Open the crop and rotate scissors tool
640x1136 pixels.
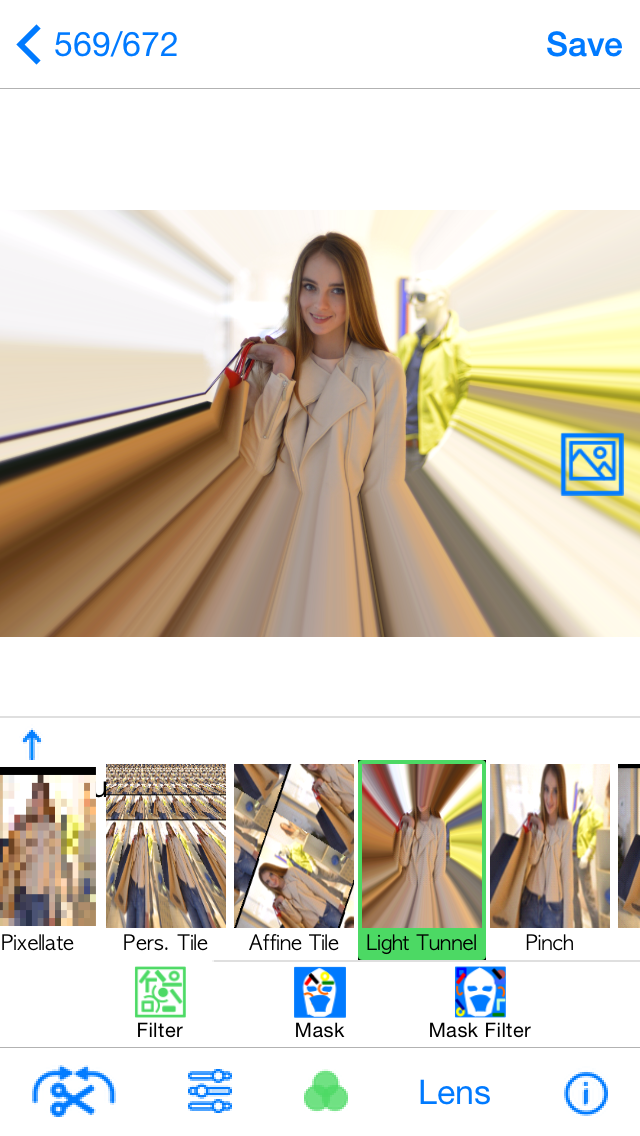73,1091
